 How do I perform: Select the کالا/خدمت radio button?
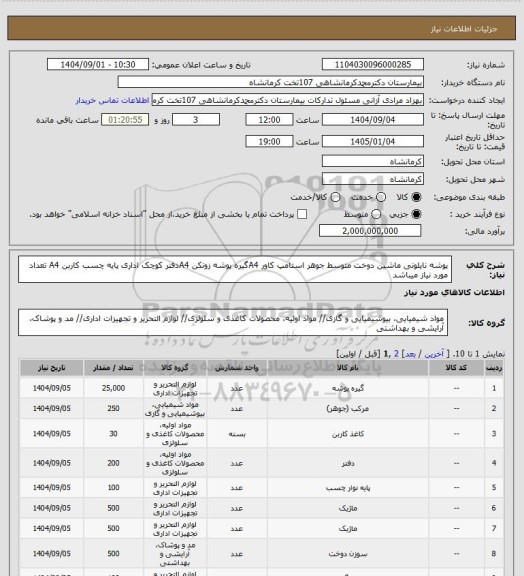[x=335, y=197]
